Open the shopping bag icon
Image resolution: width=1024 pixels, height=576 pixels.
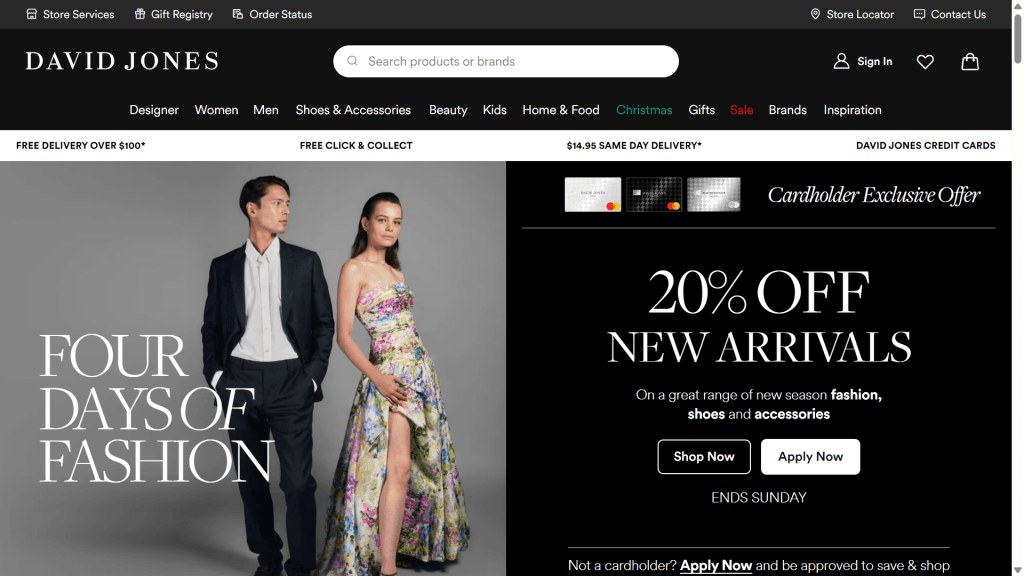pos(969,62)
